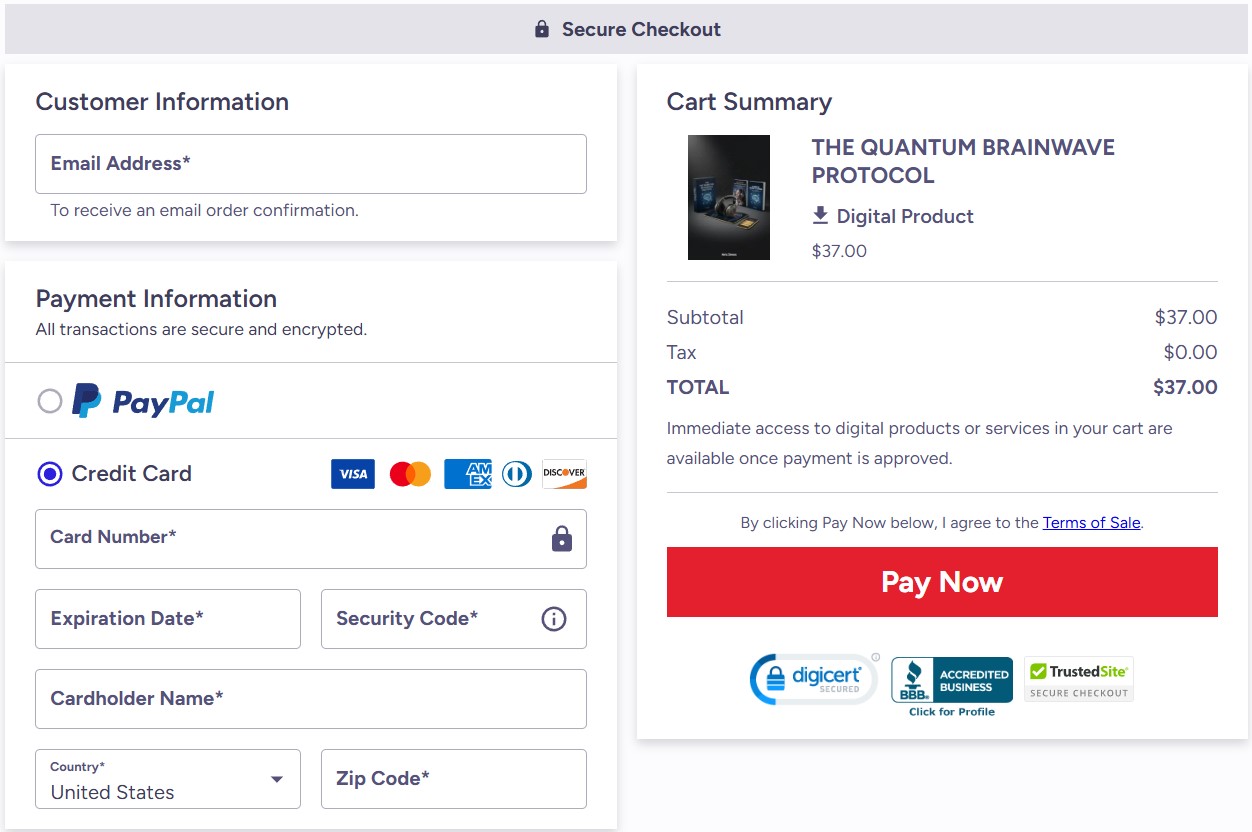Image resolution: width=1252 pixels, height=832 pixels.
Task: Click the Pay Now button
Action: pyautogui.click(x=941, y=581)
